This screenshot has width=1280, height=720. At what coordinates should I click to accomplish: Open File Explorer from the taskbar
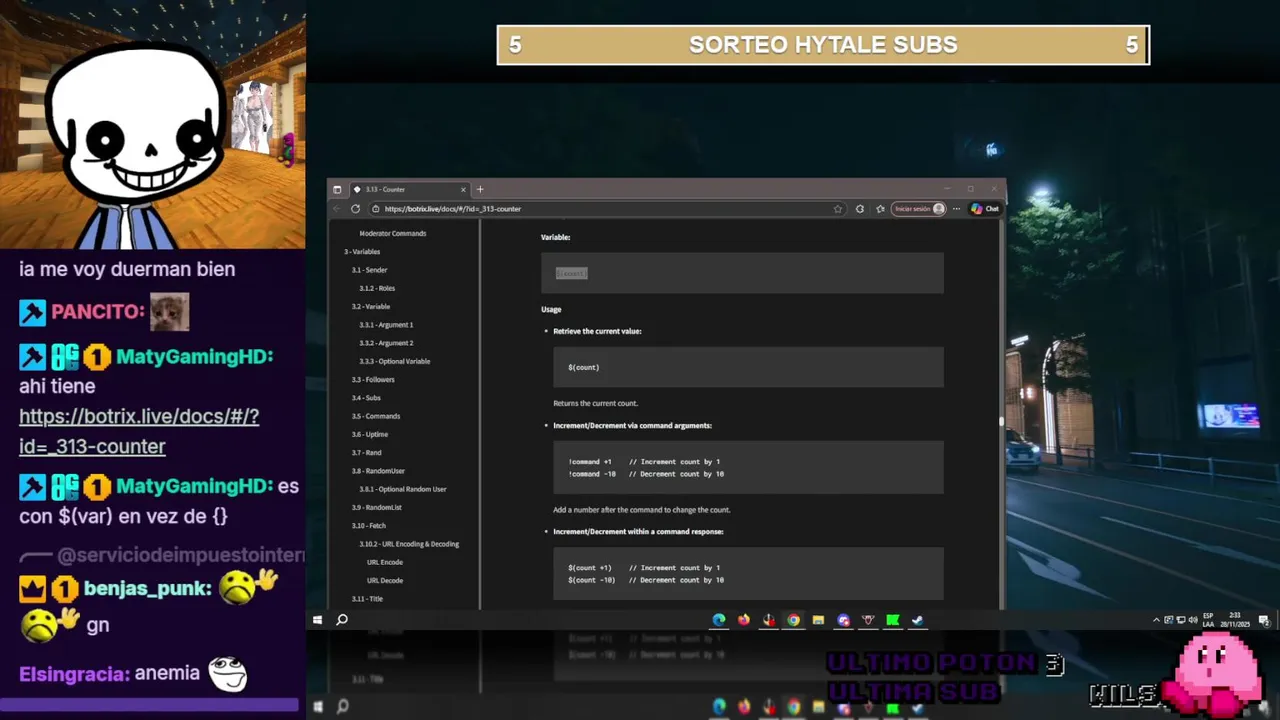818,620
